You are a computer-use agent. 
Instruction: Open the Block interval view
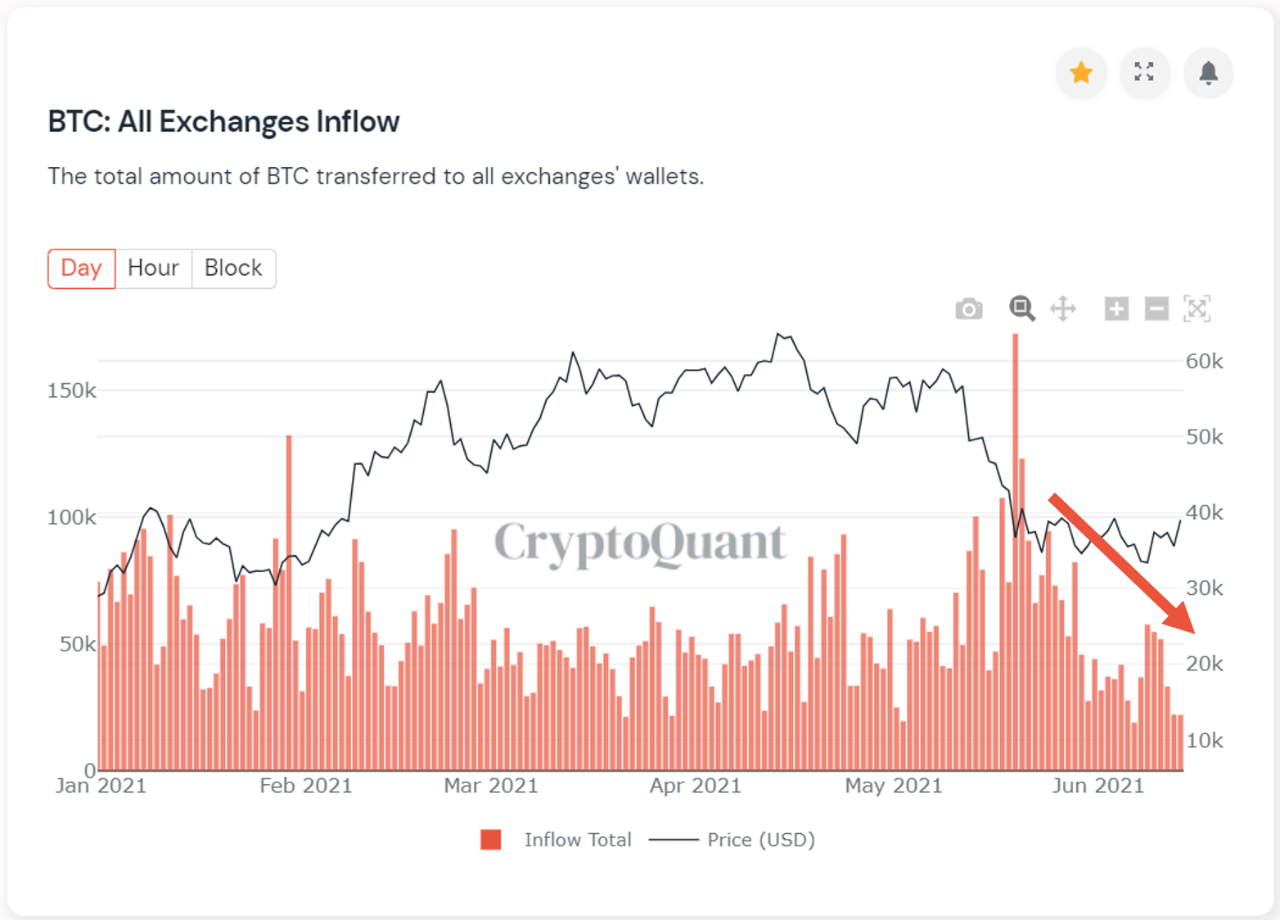[233, 268]
